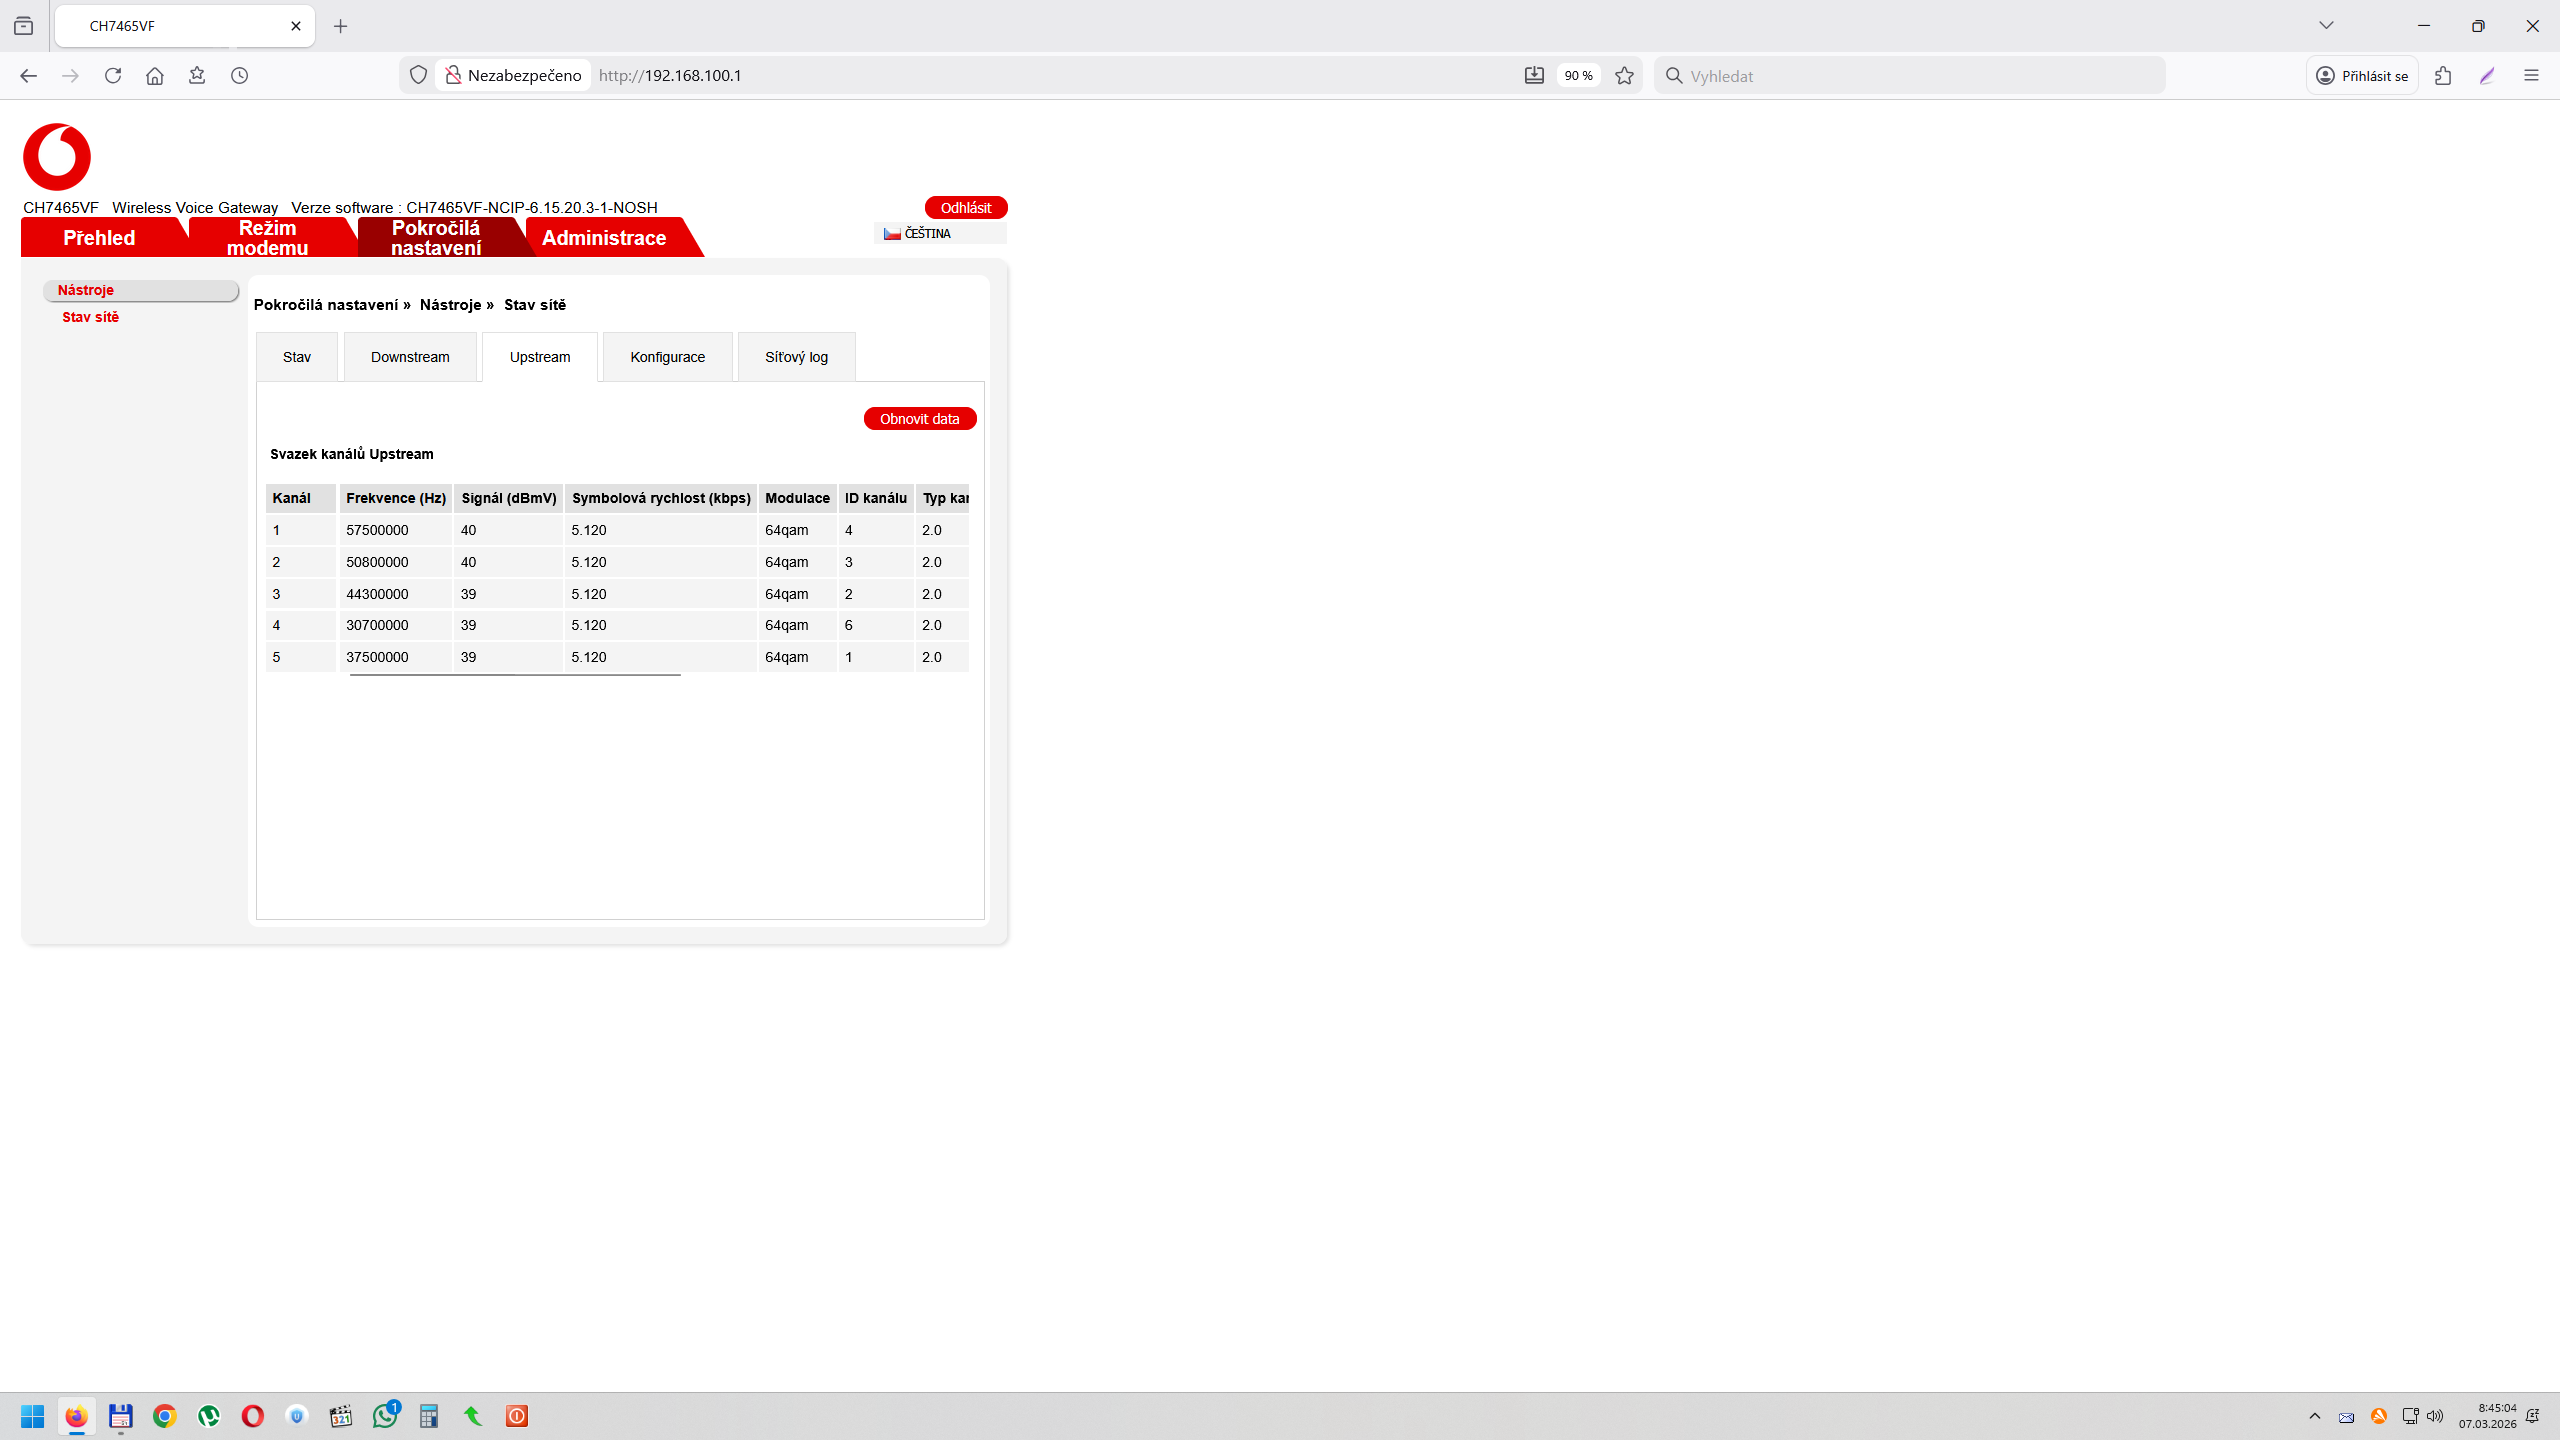Open browsing history clock icon
Viewport: 2560px width, 1440px height.
point(239,76)
